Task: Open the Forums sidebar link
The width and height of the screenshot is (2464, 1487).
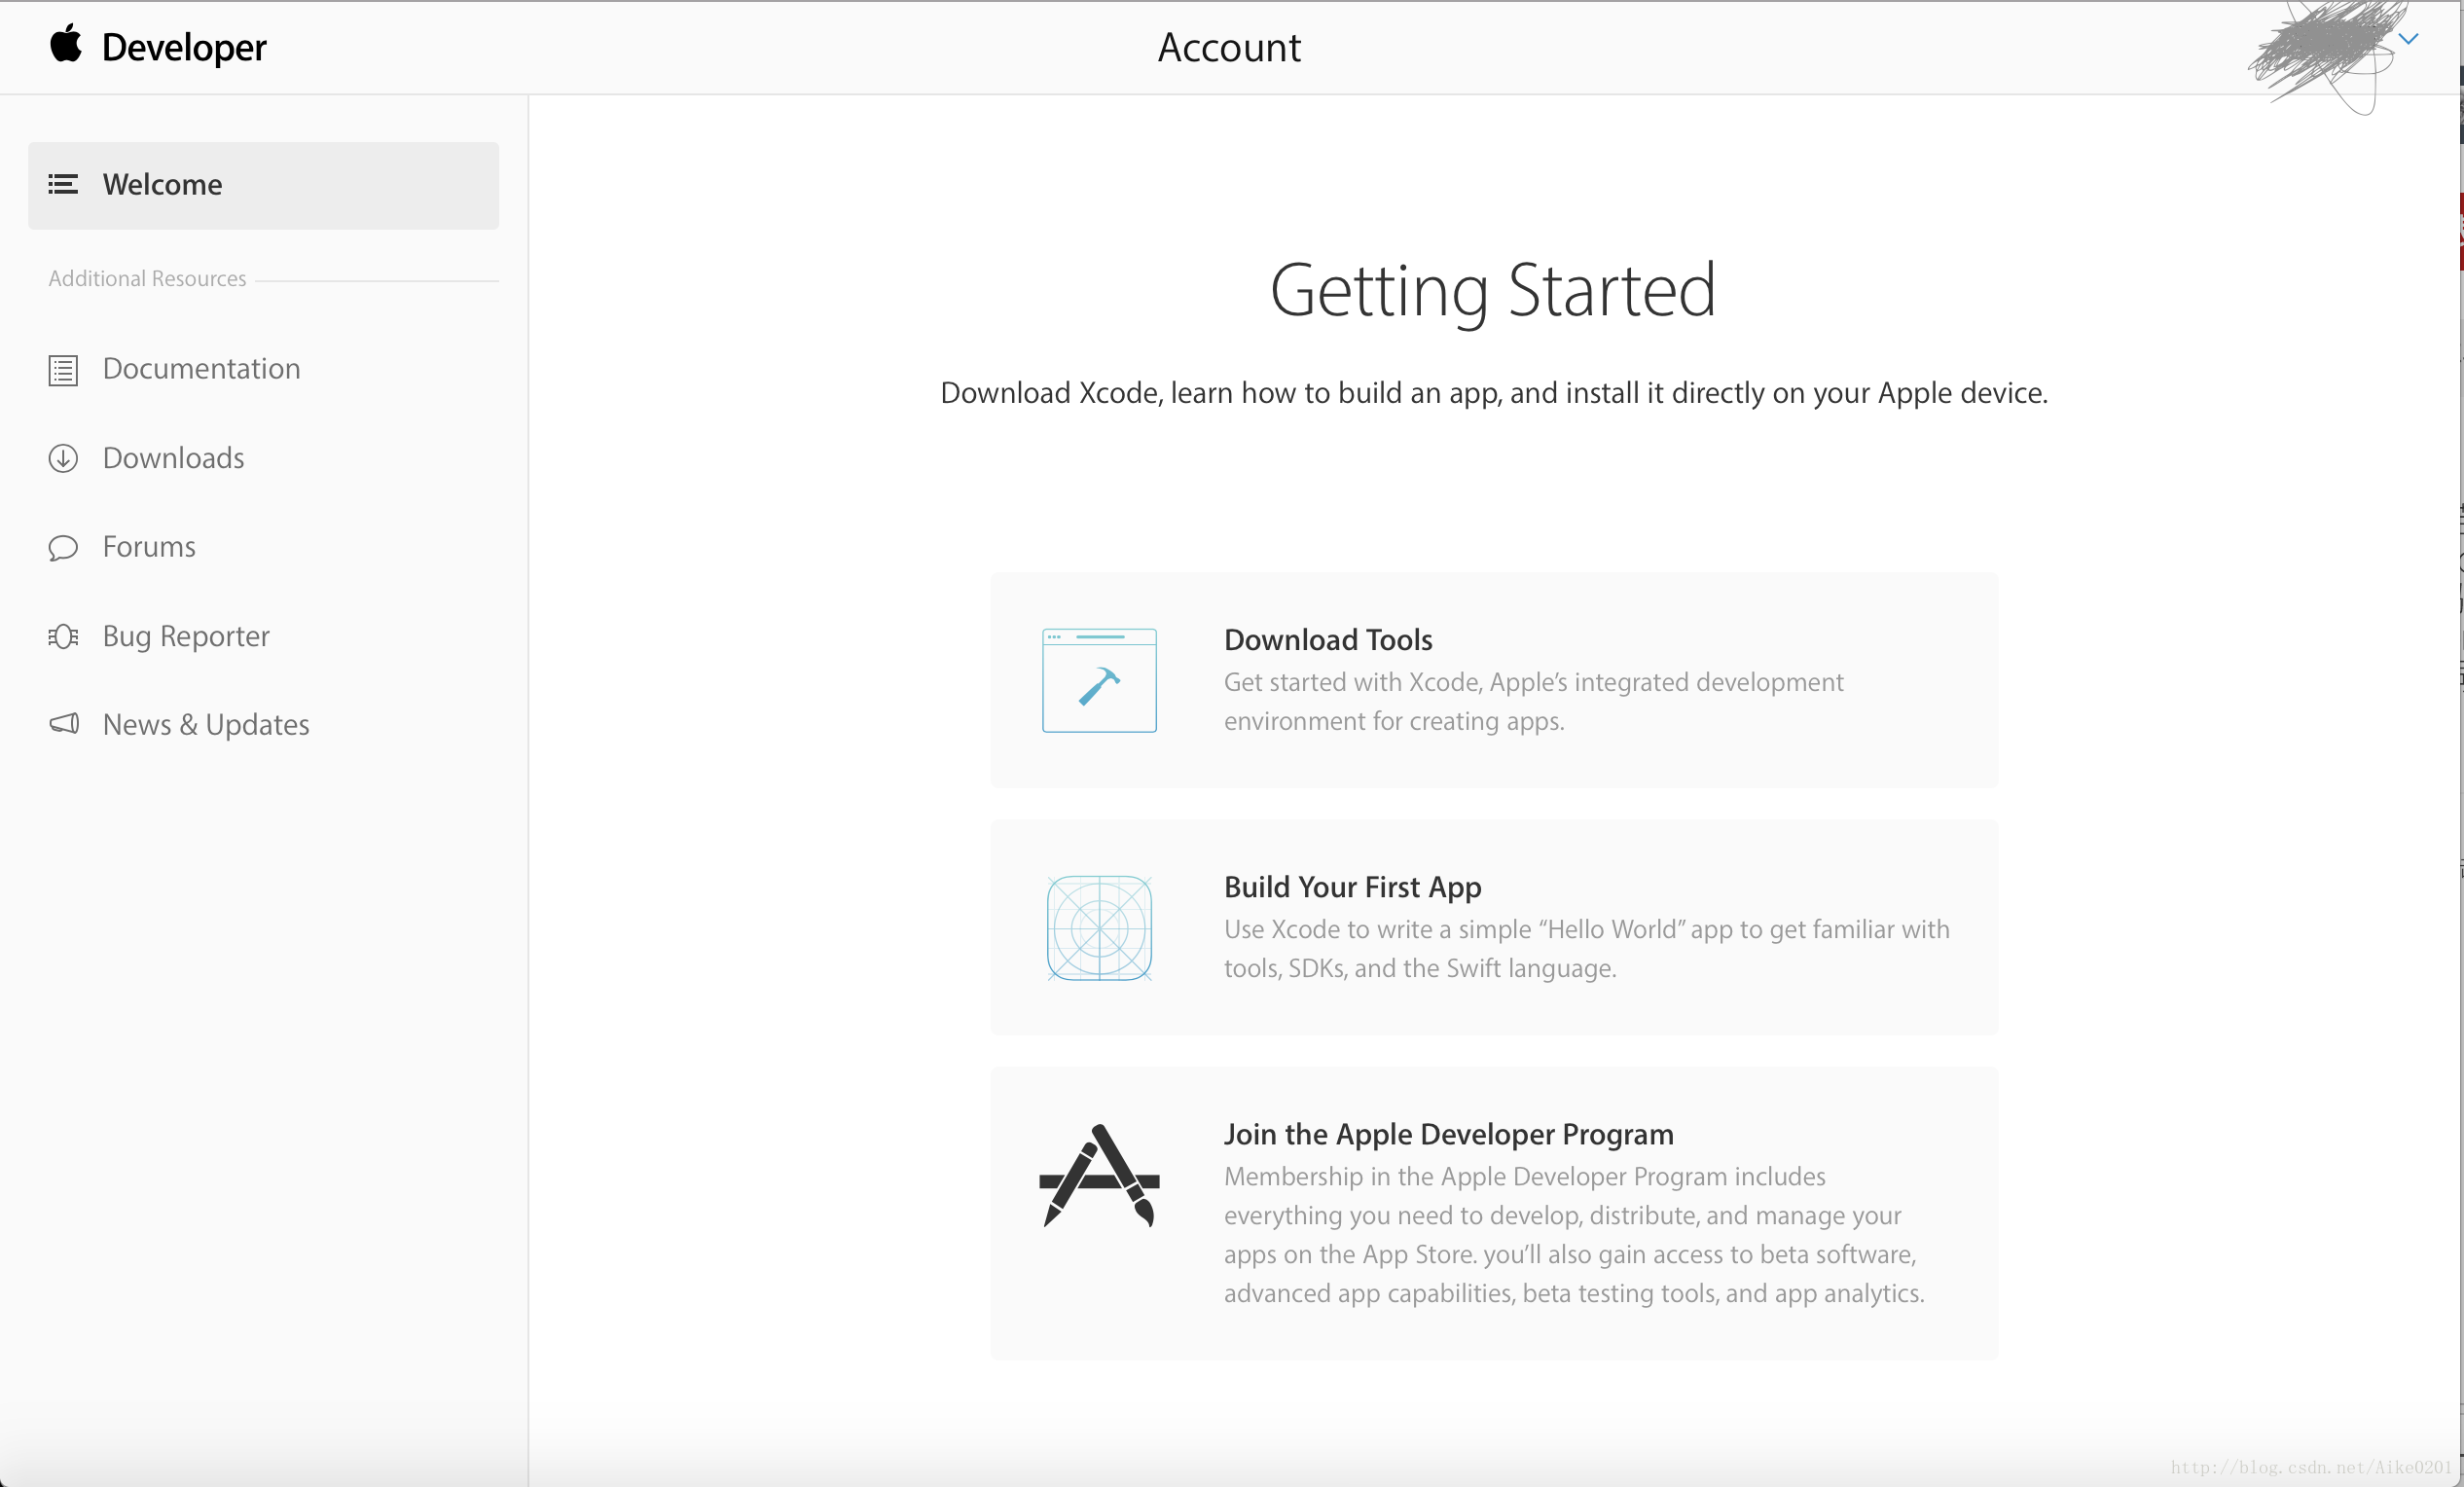Action: (149, 547)
